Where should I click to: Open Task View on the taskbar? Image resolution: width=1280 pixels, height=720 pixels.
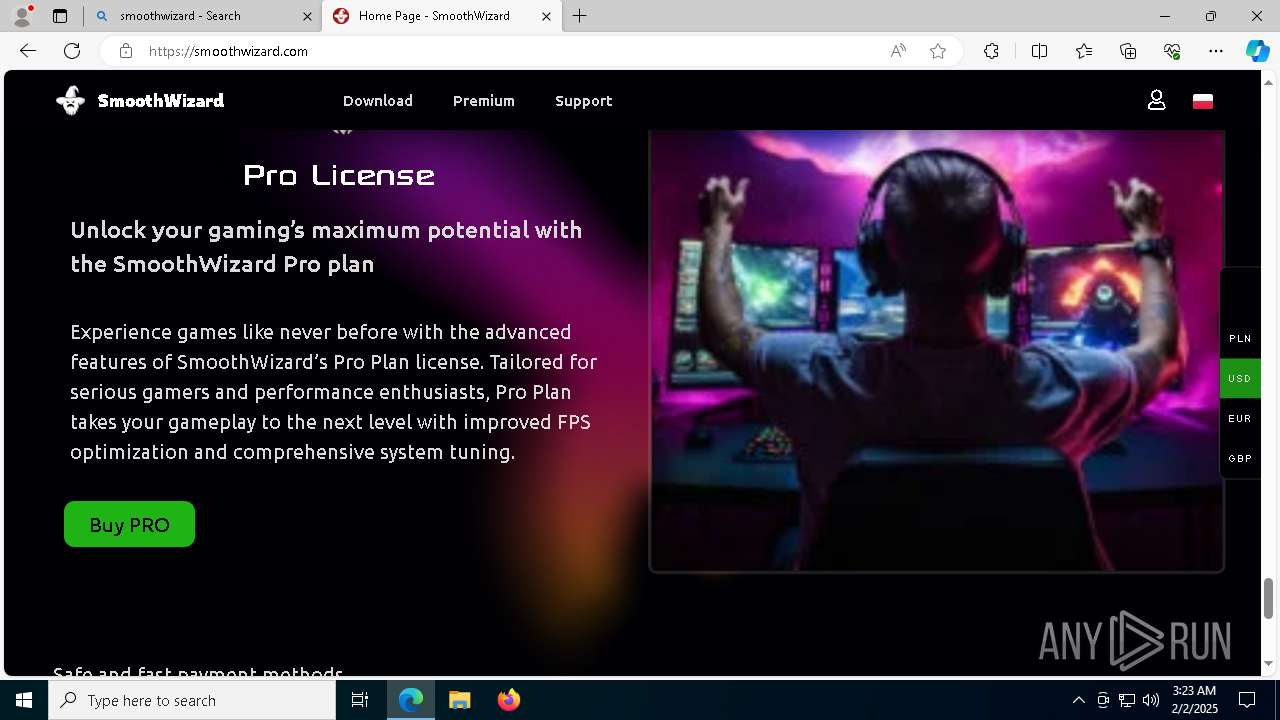[x=360, y=700]
